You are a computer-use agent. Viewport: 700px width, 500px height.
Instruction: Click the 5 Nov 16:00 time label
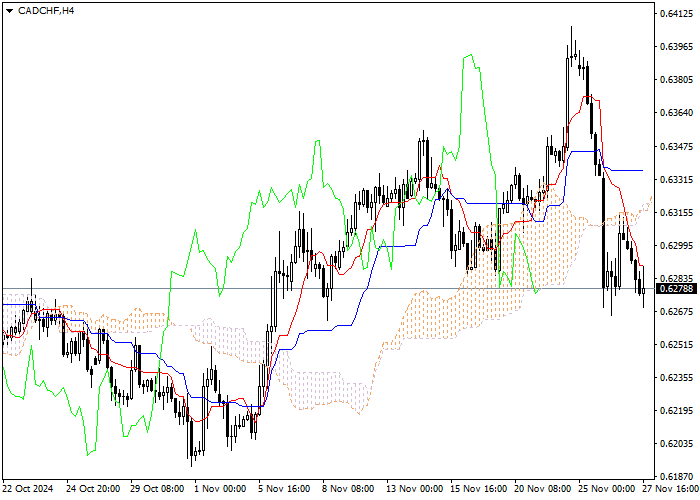tap(285, 489)
